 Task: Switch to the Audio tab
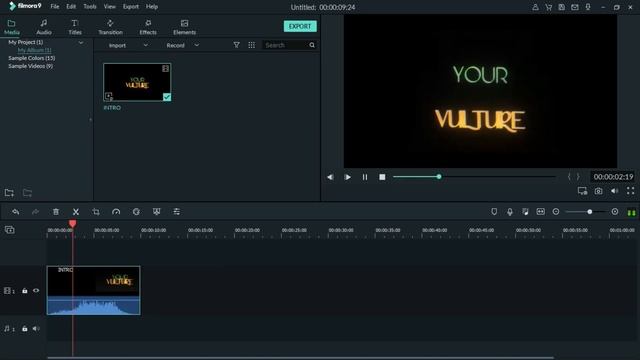click(x=44, y=27)
